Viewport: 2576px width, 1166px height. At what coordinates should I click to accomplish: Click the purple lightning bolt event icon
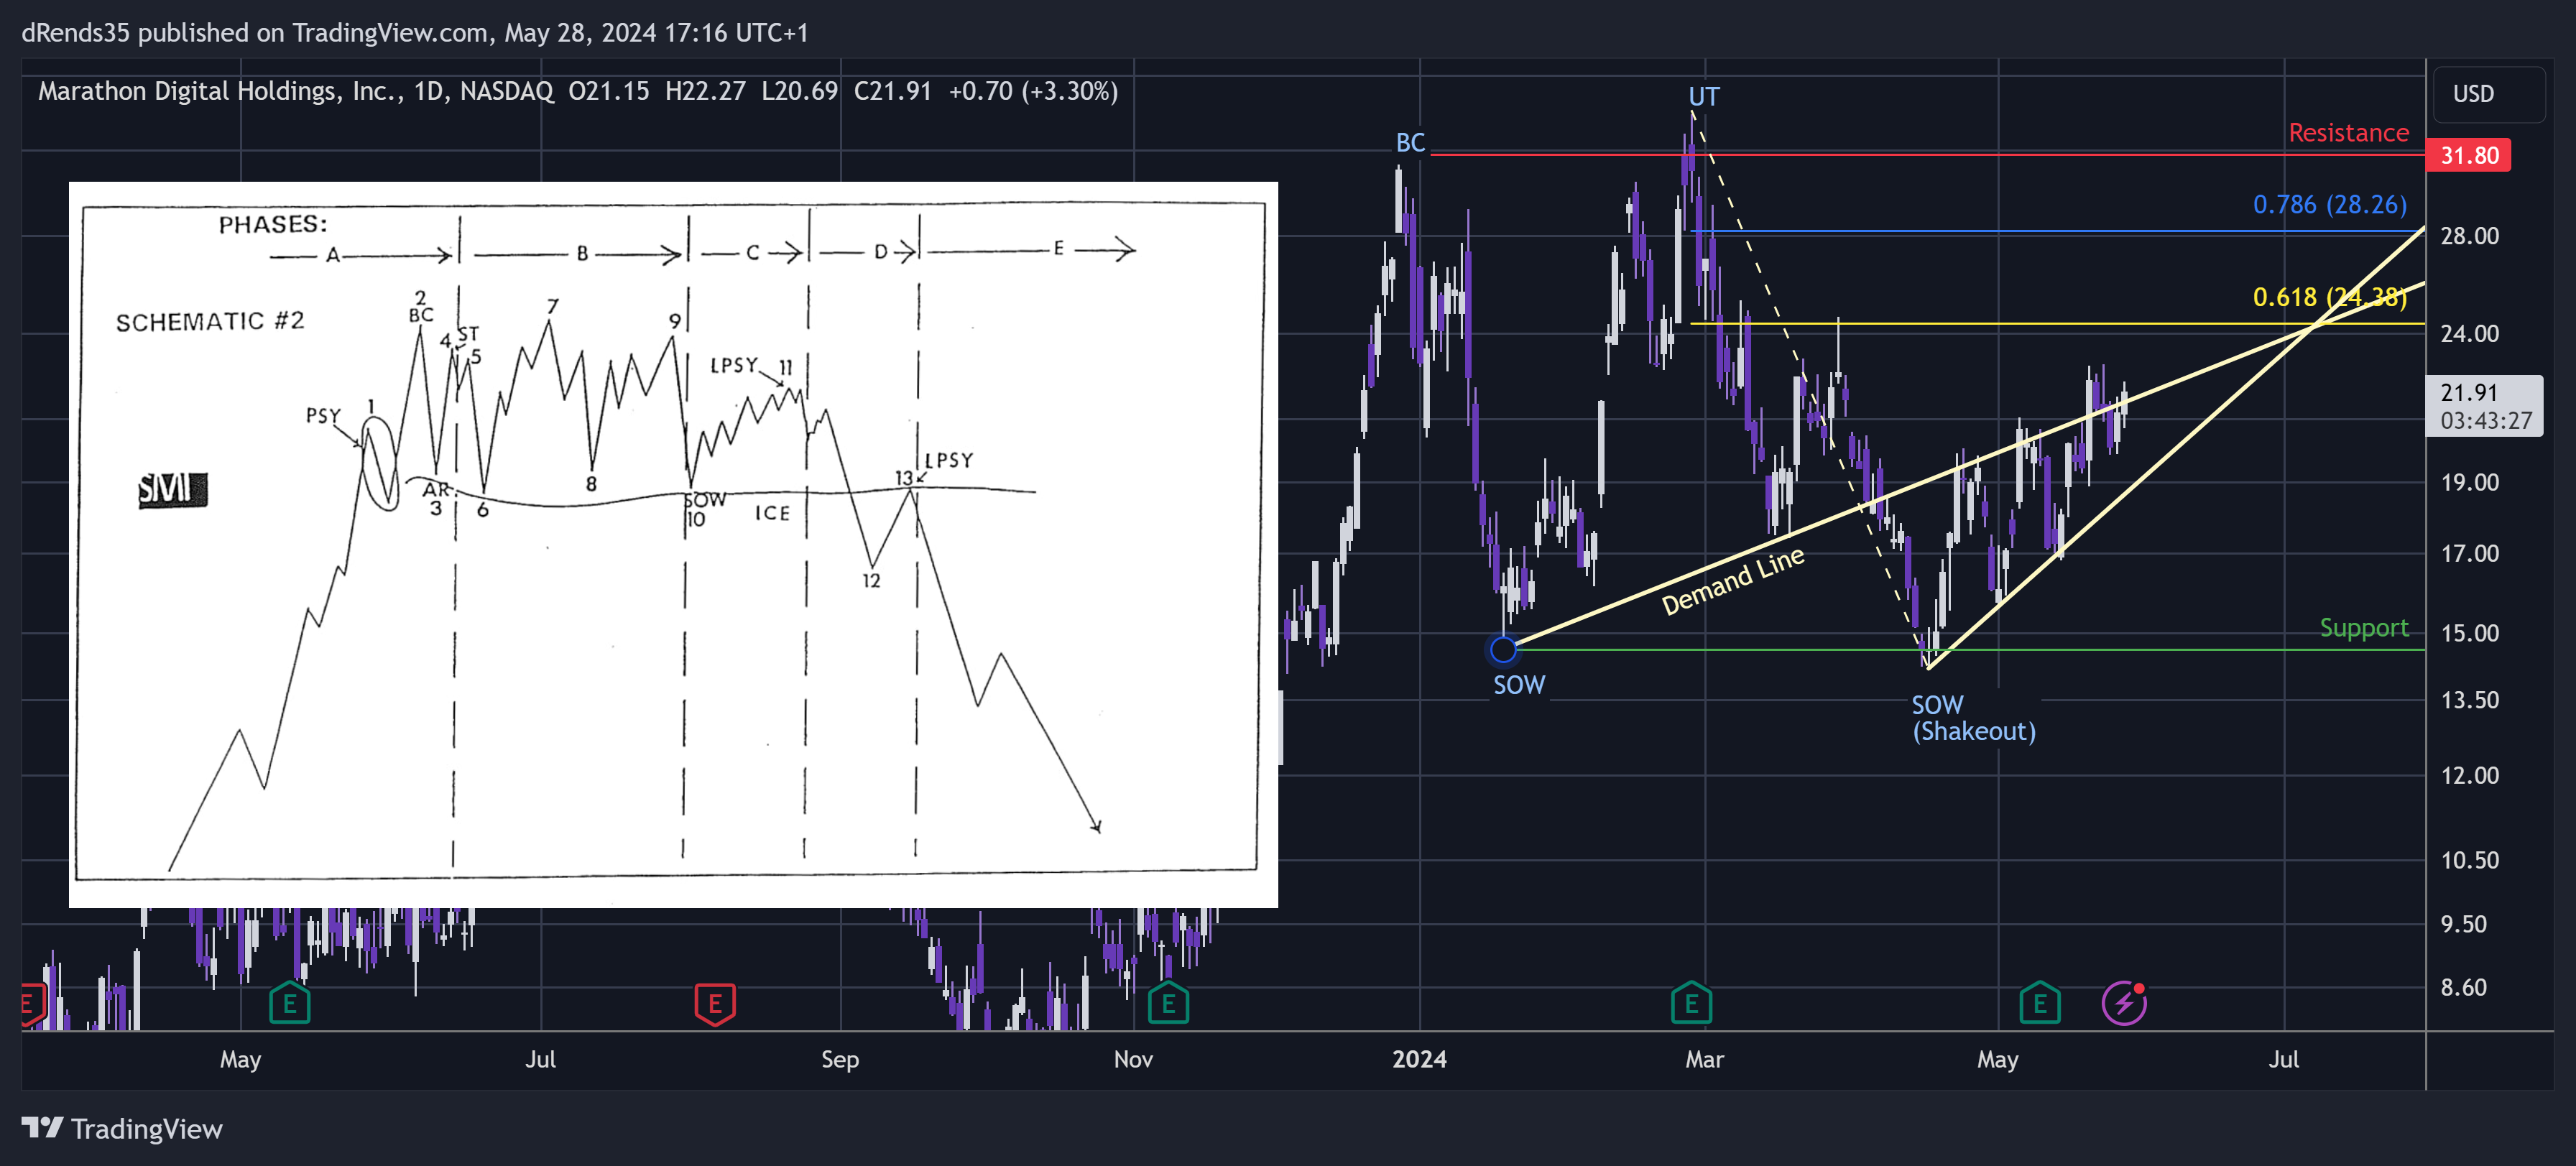click(2124, 1003)
